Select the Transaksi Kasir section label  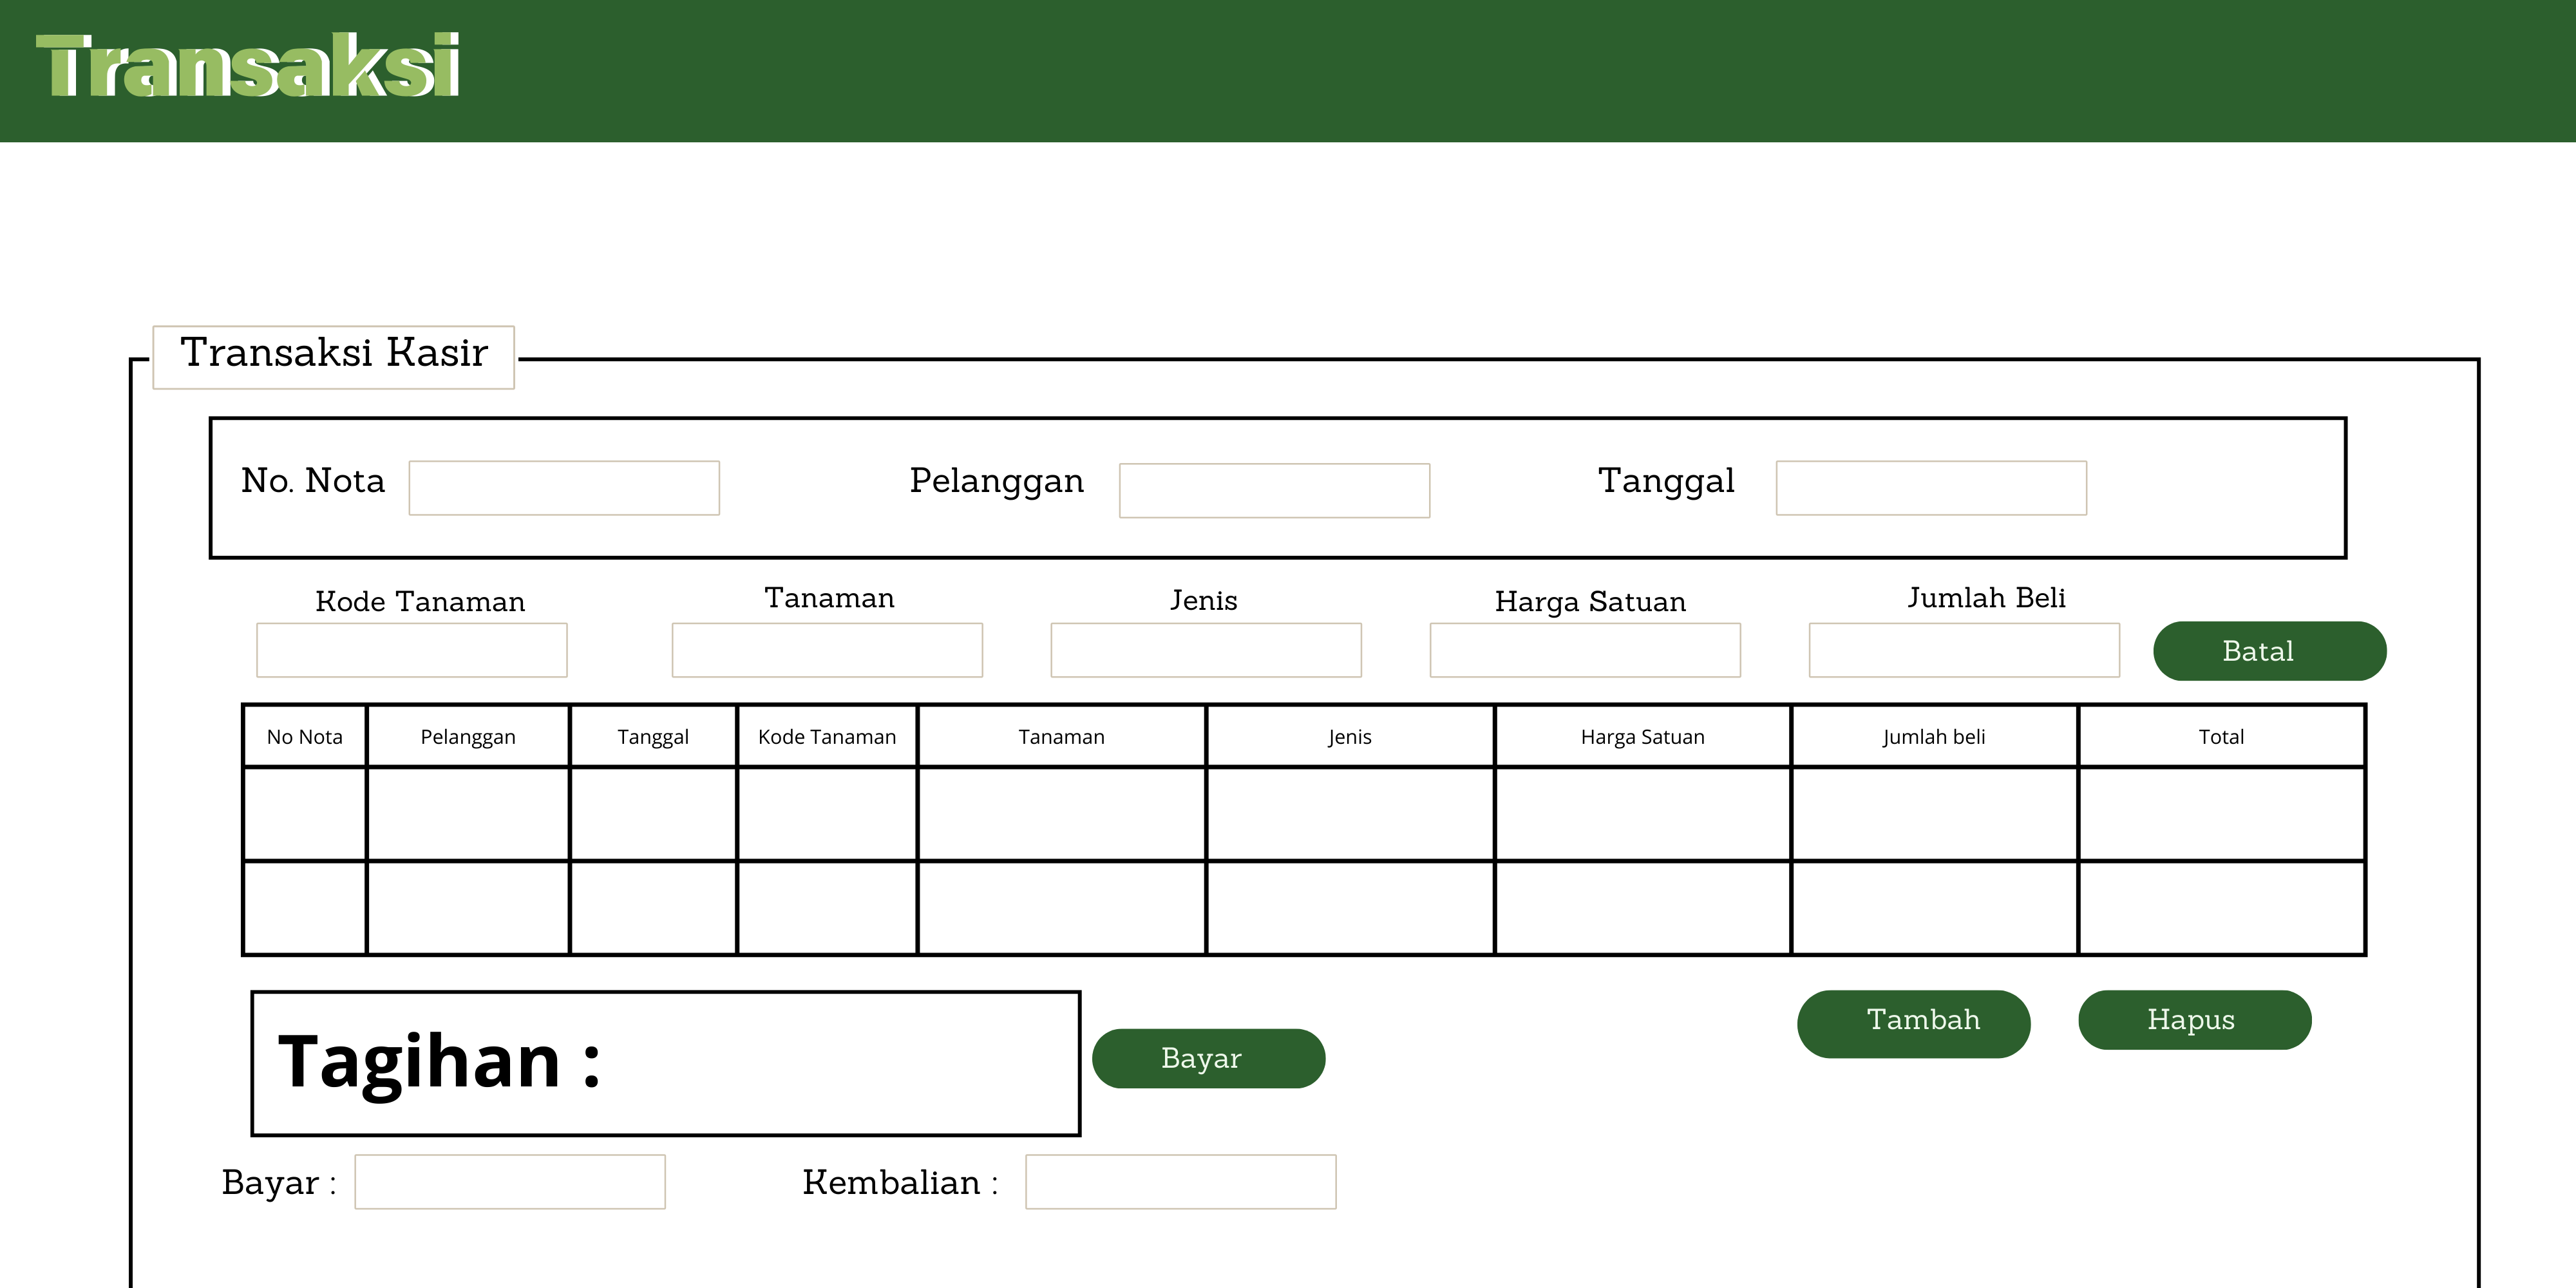click(x=333, y=355)
